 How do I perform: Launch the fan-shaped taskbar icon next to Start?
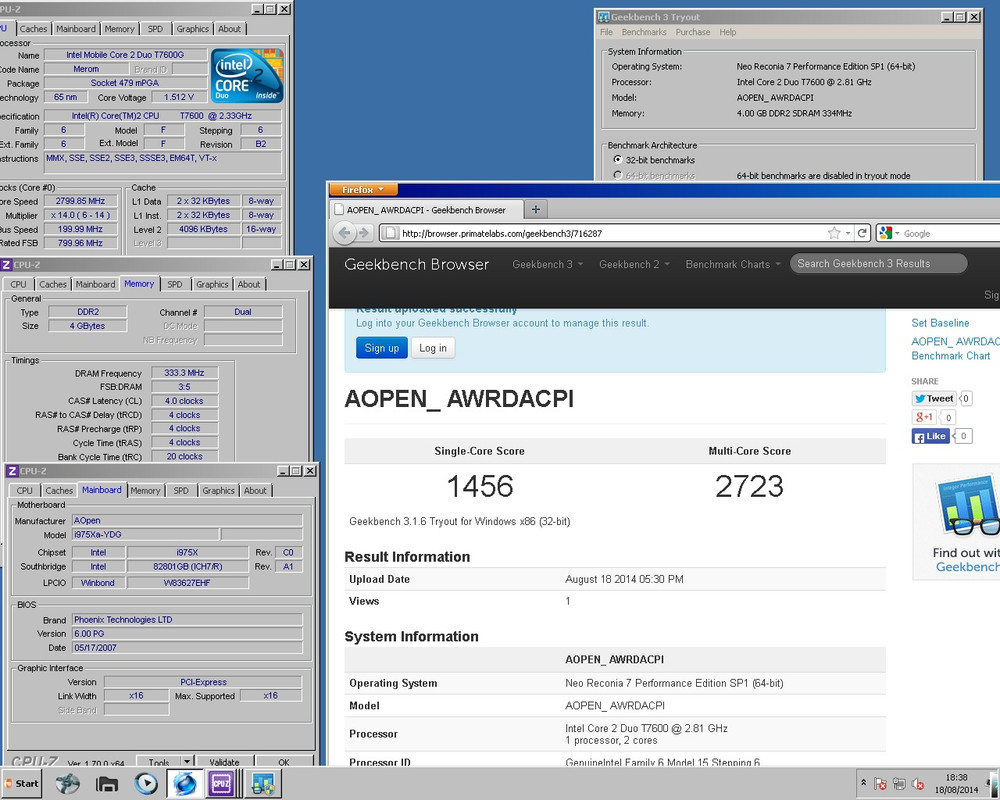point(68,783)
